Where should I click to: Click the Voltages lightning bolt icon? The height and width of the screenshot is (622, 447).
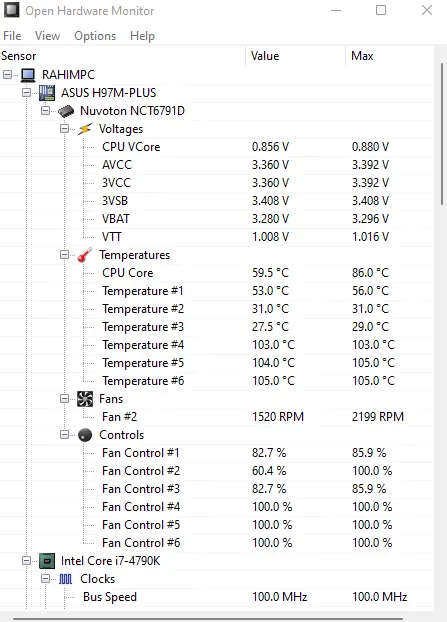85,129
